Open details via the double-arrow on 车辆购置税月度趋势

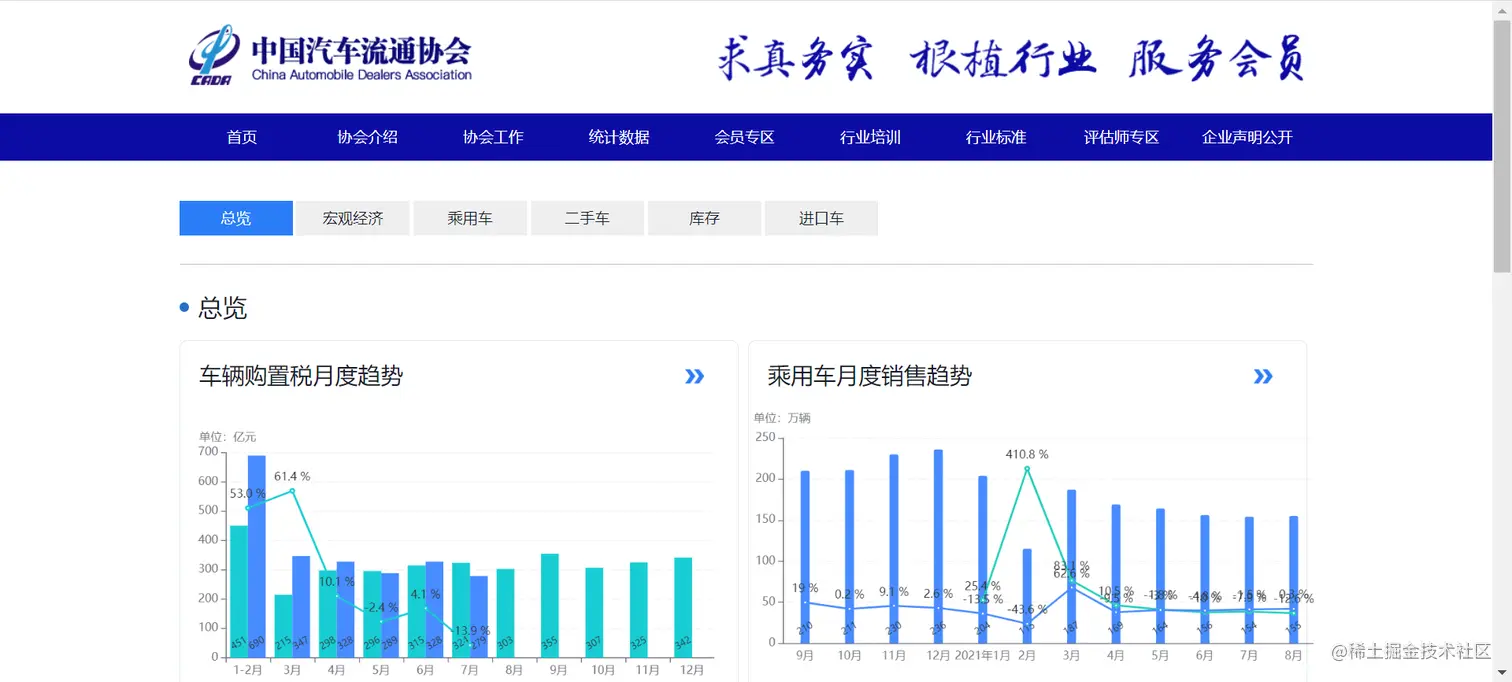[694, 376]
